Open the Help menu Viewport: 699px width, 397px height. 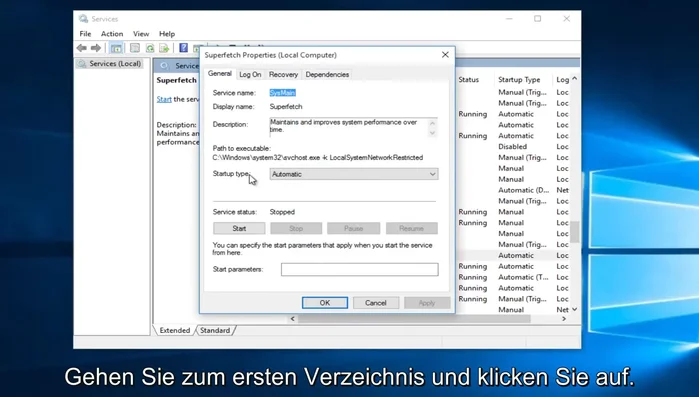tap(167, 34)
